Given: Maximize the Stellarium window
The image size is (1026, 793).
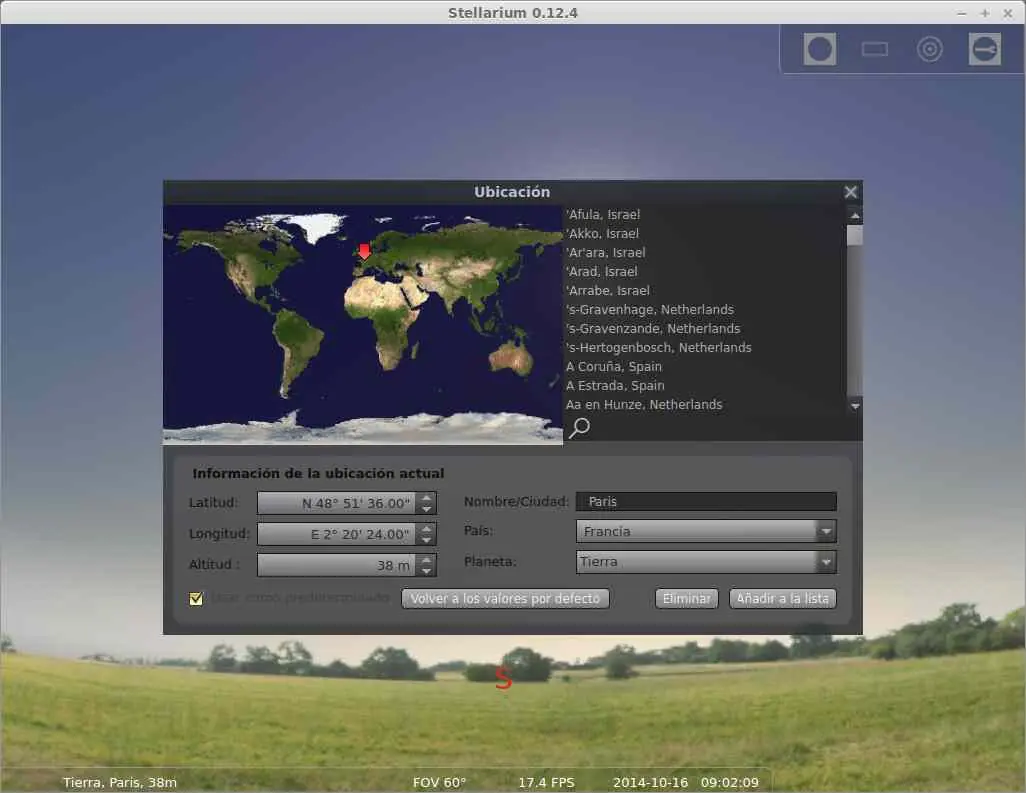Looking at the screenshot, I should pyautogui.click(x=985, y=13).
